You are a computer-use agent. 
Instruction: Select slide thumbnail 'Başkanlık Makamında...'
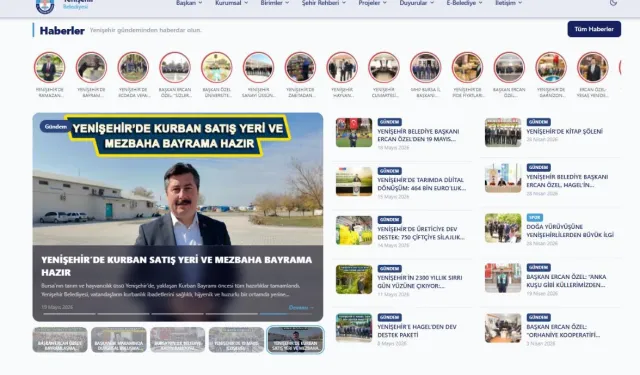tap(119, 339)
